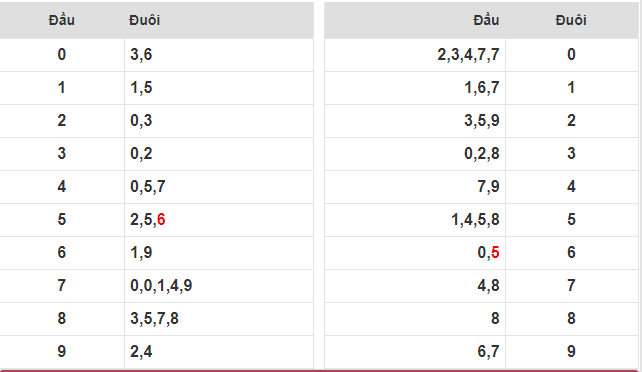Select the red 6 in row 5
The image size is (642, 372).
[161, 220]
